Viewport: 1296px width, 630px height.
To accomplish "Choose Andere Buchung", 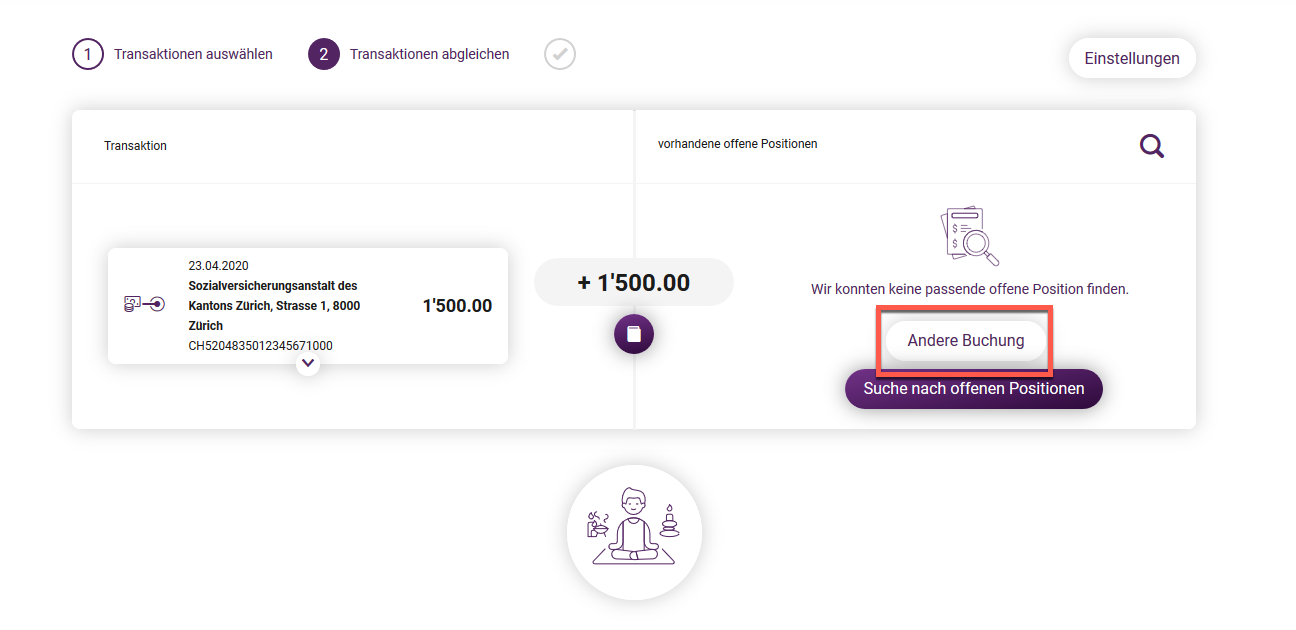I will coord(966,341).
